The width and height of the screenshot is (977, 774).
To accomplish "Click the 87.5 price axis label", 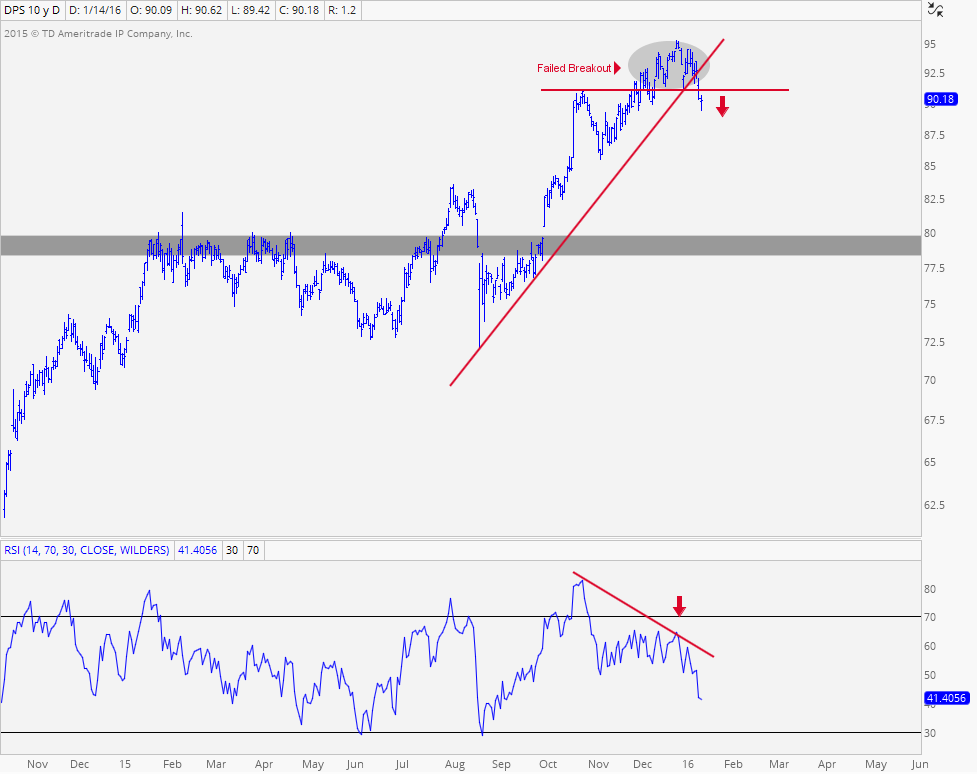I will click(934, 135).
